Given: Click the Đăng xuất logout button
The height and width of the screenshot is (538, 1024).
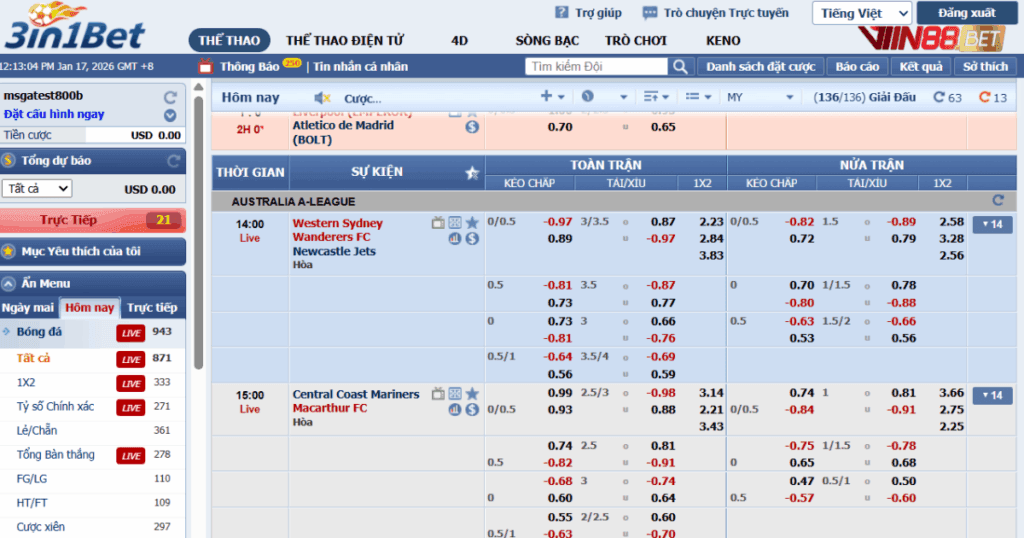Looking at the screenshot, I should tap(967, 13).
